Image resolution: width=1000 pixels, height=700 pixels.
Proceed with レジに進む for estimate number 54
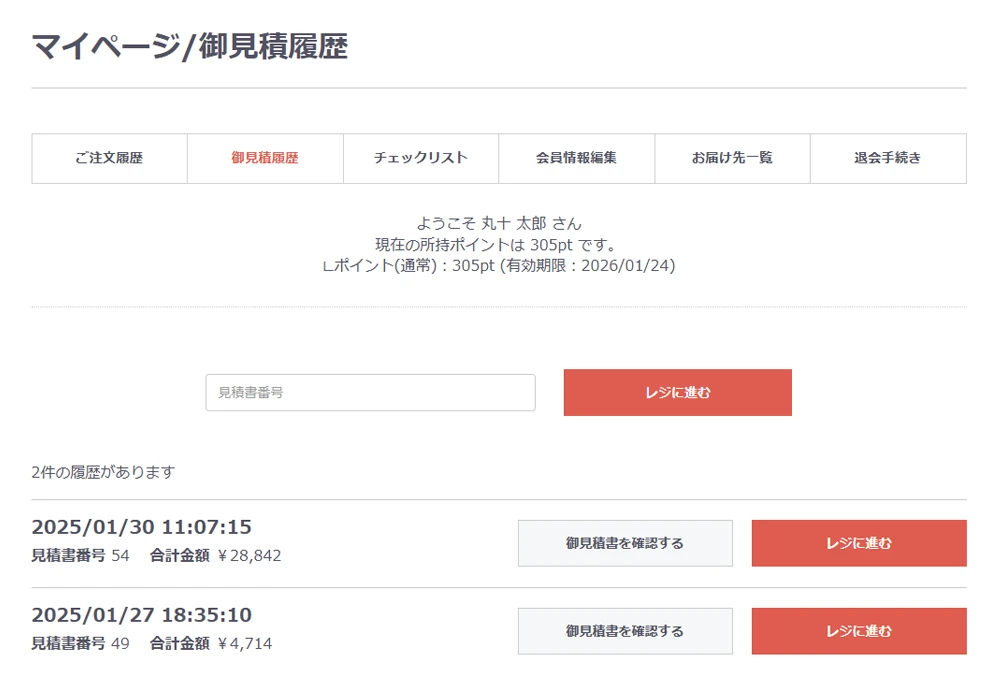pyautogui.click(x=859, y=543)
